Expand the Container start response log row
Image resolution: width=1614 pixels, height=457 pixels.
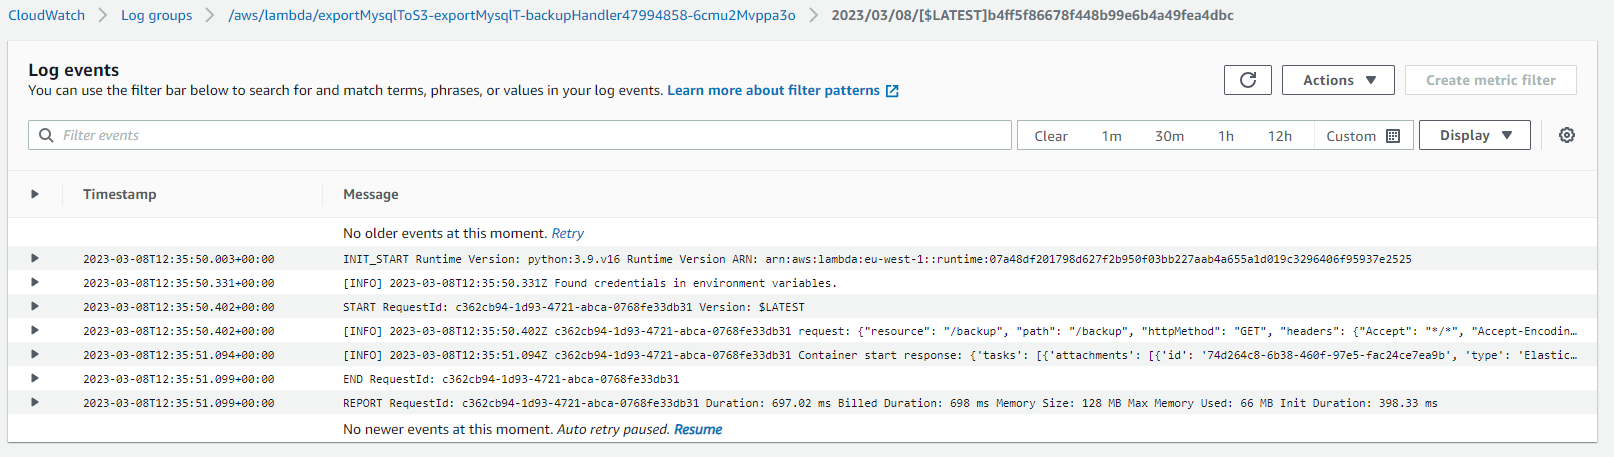pos(35,354)
